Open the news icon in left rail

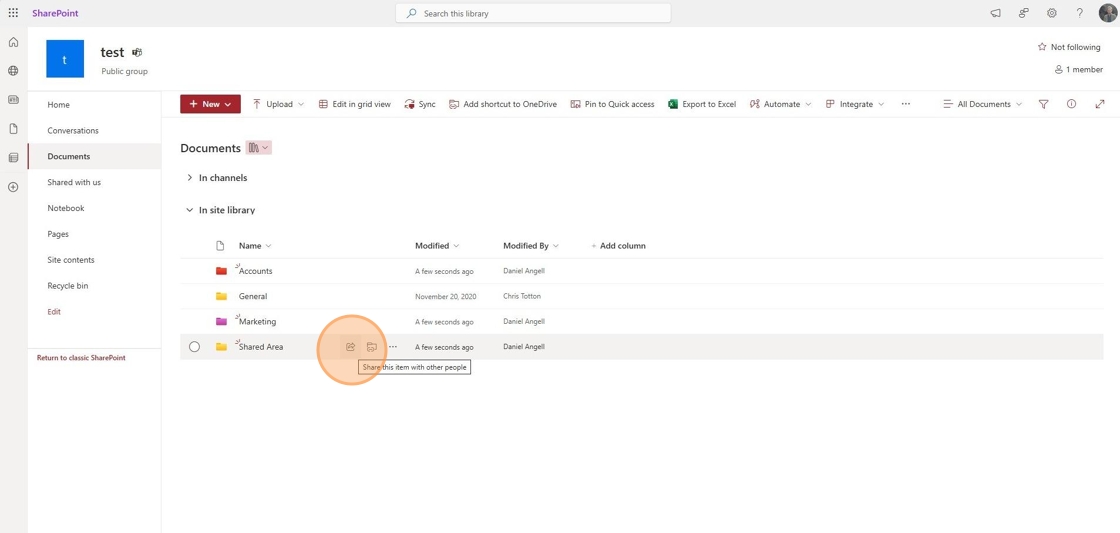click(x=13, y=100)
